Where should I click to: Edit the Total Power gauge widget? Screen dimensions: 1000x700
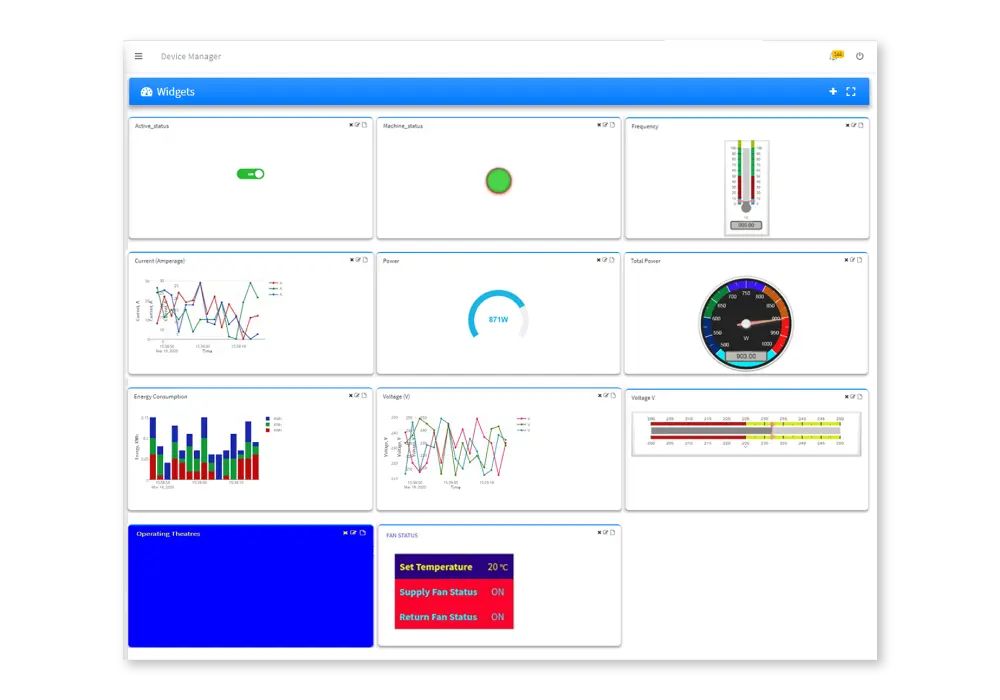pyautogui.click(x=853, y=260)
